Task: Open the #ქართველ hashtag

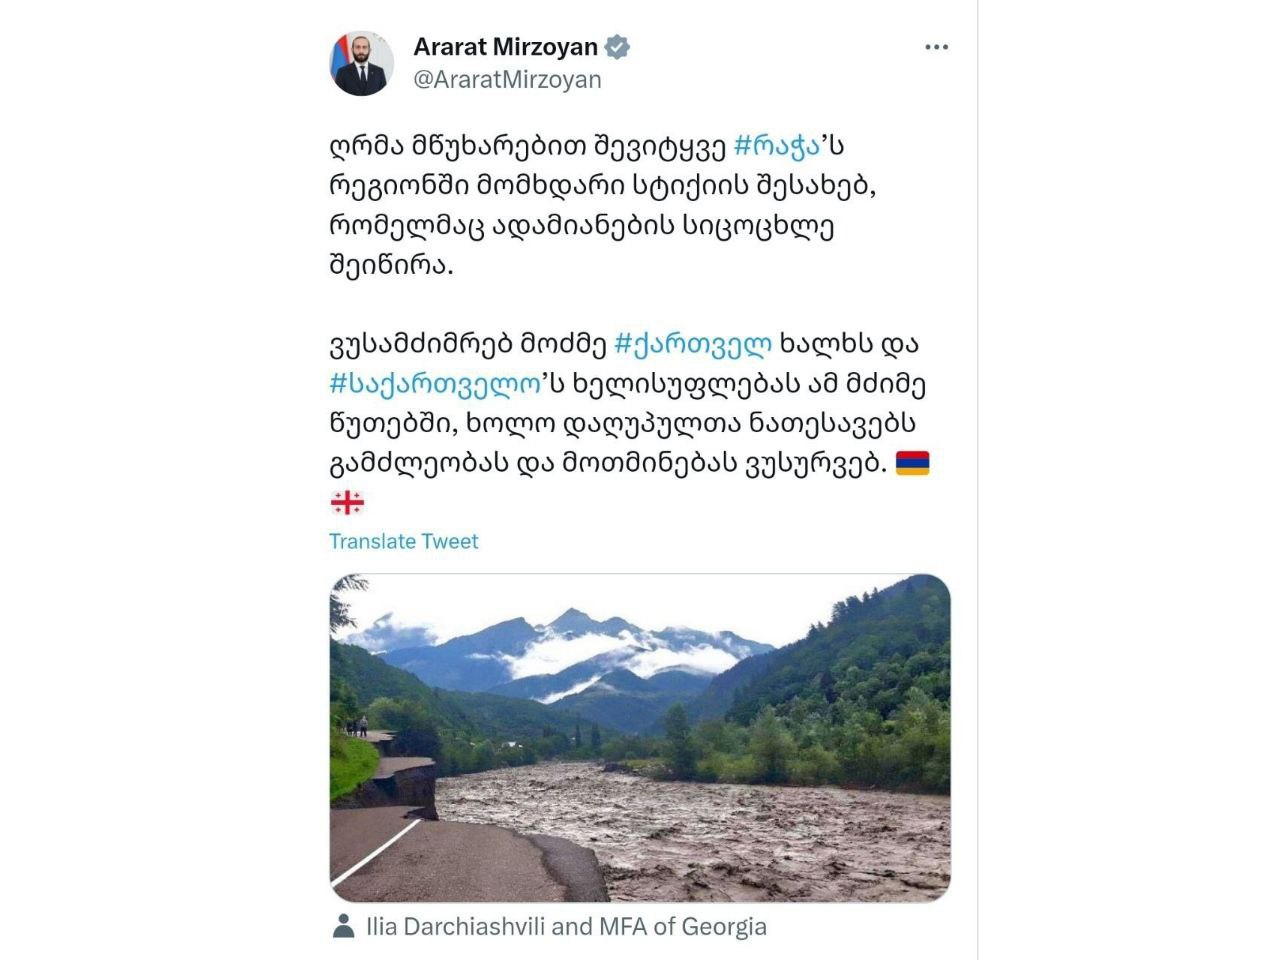Action: 692,344
